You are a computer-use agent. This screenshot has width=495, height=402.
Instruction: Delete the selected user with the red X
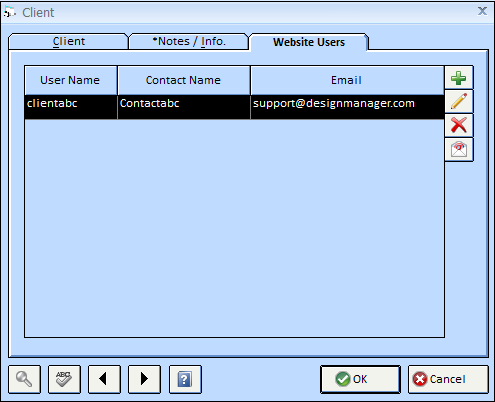pyautogui.click(x=459, y=125)
